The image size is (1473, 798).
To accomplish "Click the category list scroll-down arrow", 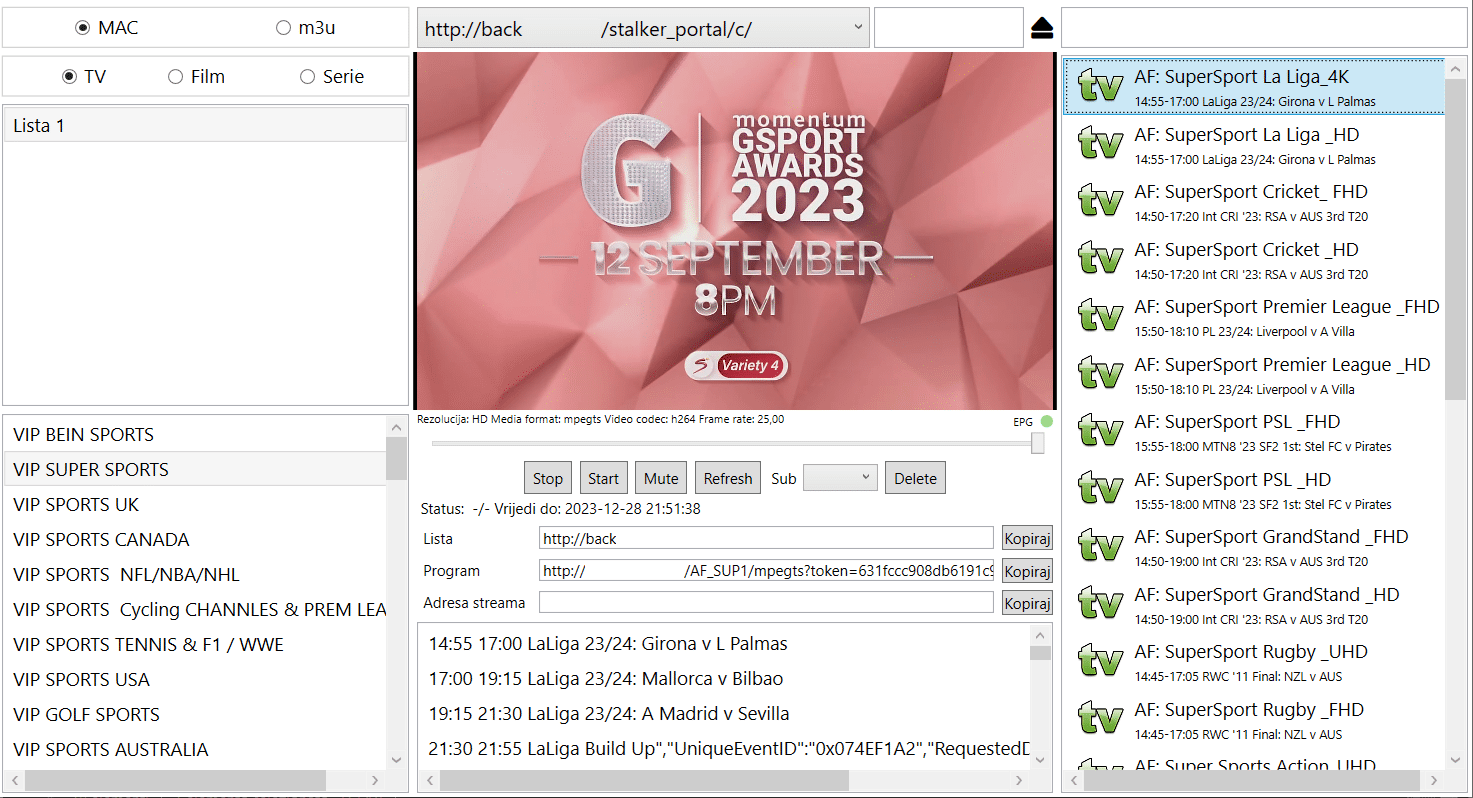I will pos(397,760).
